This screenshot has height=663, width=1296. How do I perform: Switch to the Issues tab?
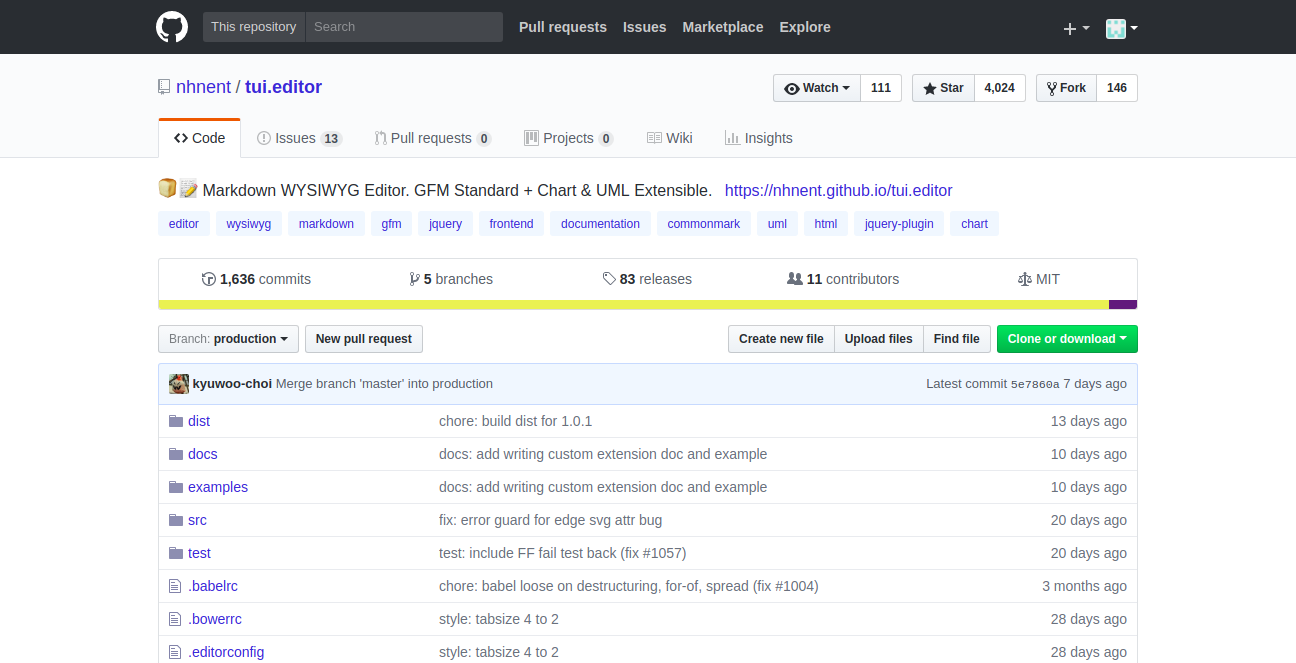click(x=299, y=138)
